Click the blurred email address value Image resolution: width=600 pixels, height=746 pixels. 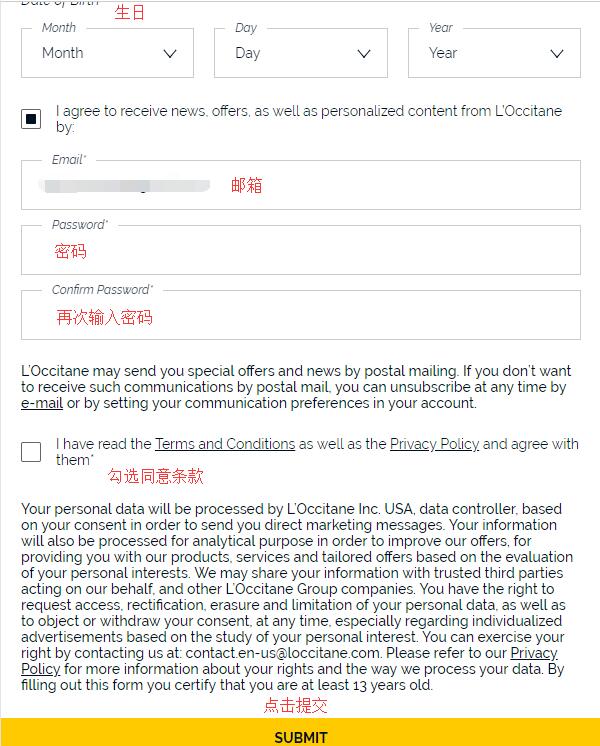click(x=125, y=186)
